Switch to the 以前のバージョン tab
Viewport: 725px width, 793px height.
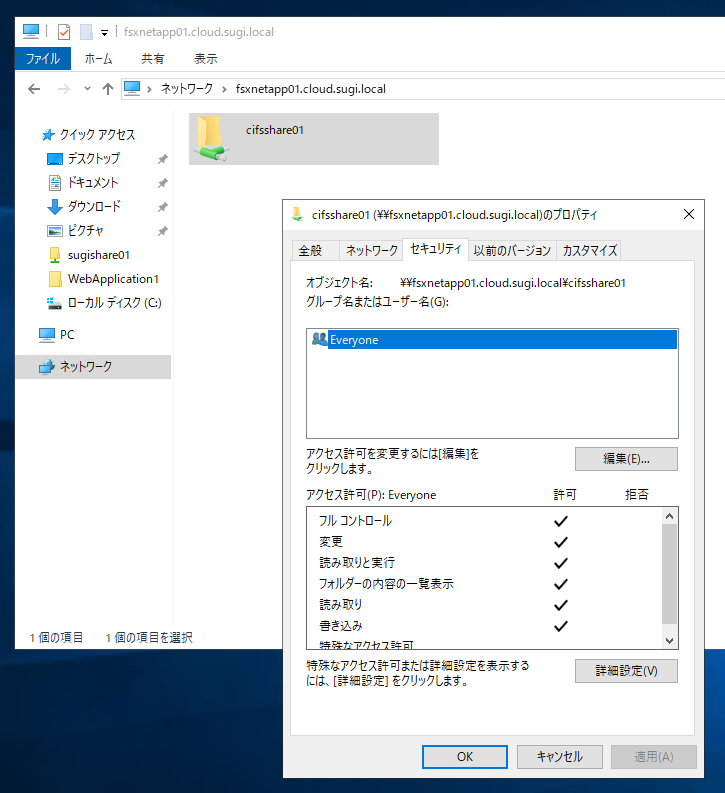pyautogui.click(x=512, y=250)
